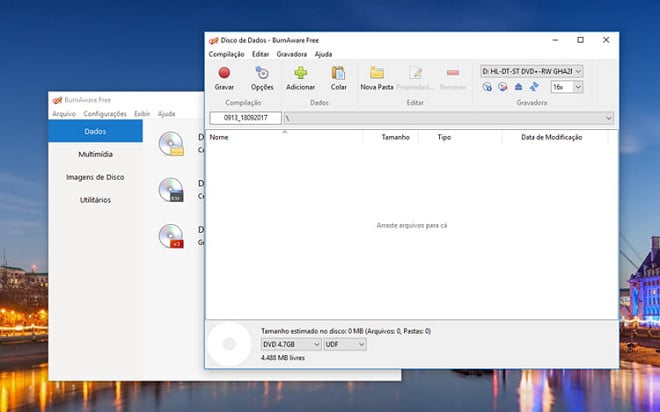Select the Dados category tab
660x412 pixels.
coord(95,131)
